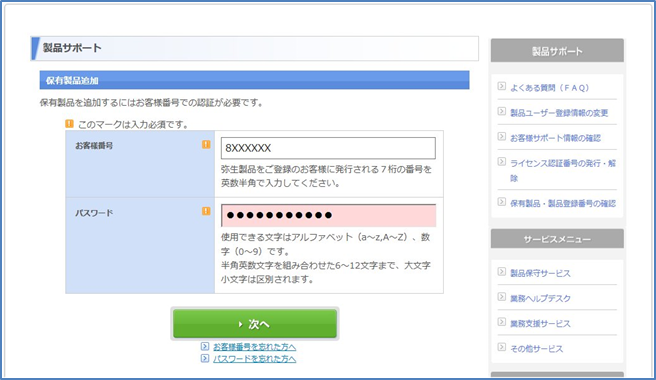656x380 pixels.
Task: Open 保有製品・製品登録番号の確認 link
Action: [x=563, y=203]
